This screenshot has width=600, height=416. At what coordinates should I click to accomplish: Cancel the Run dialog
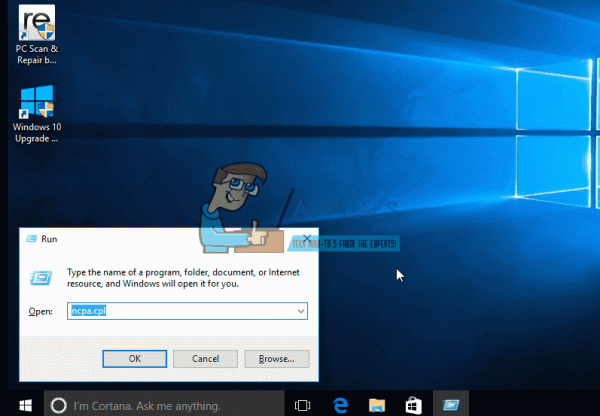click(x=205, y=359)
